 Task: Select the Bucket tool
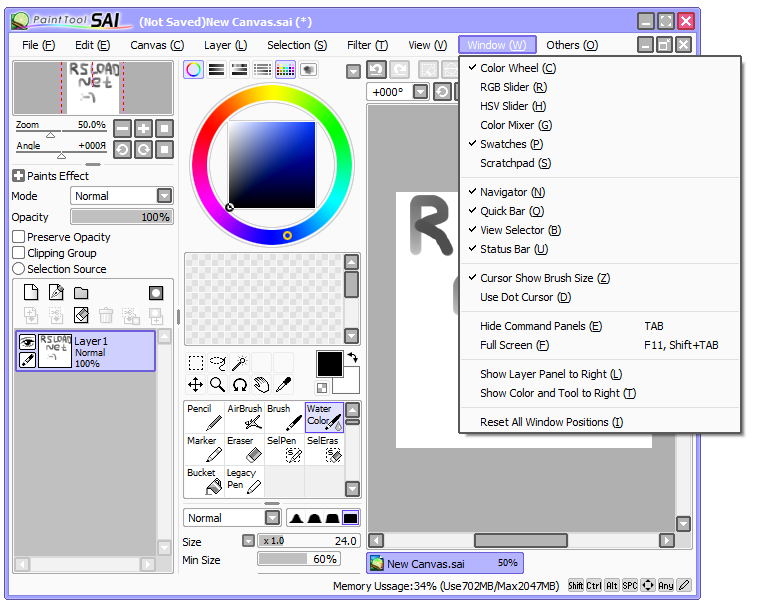click(x=204, y=481)
